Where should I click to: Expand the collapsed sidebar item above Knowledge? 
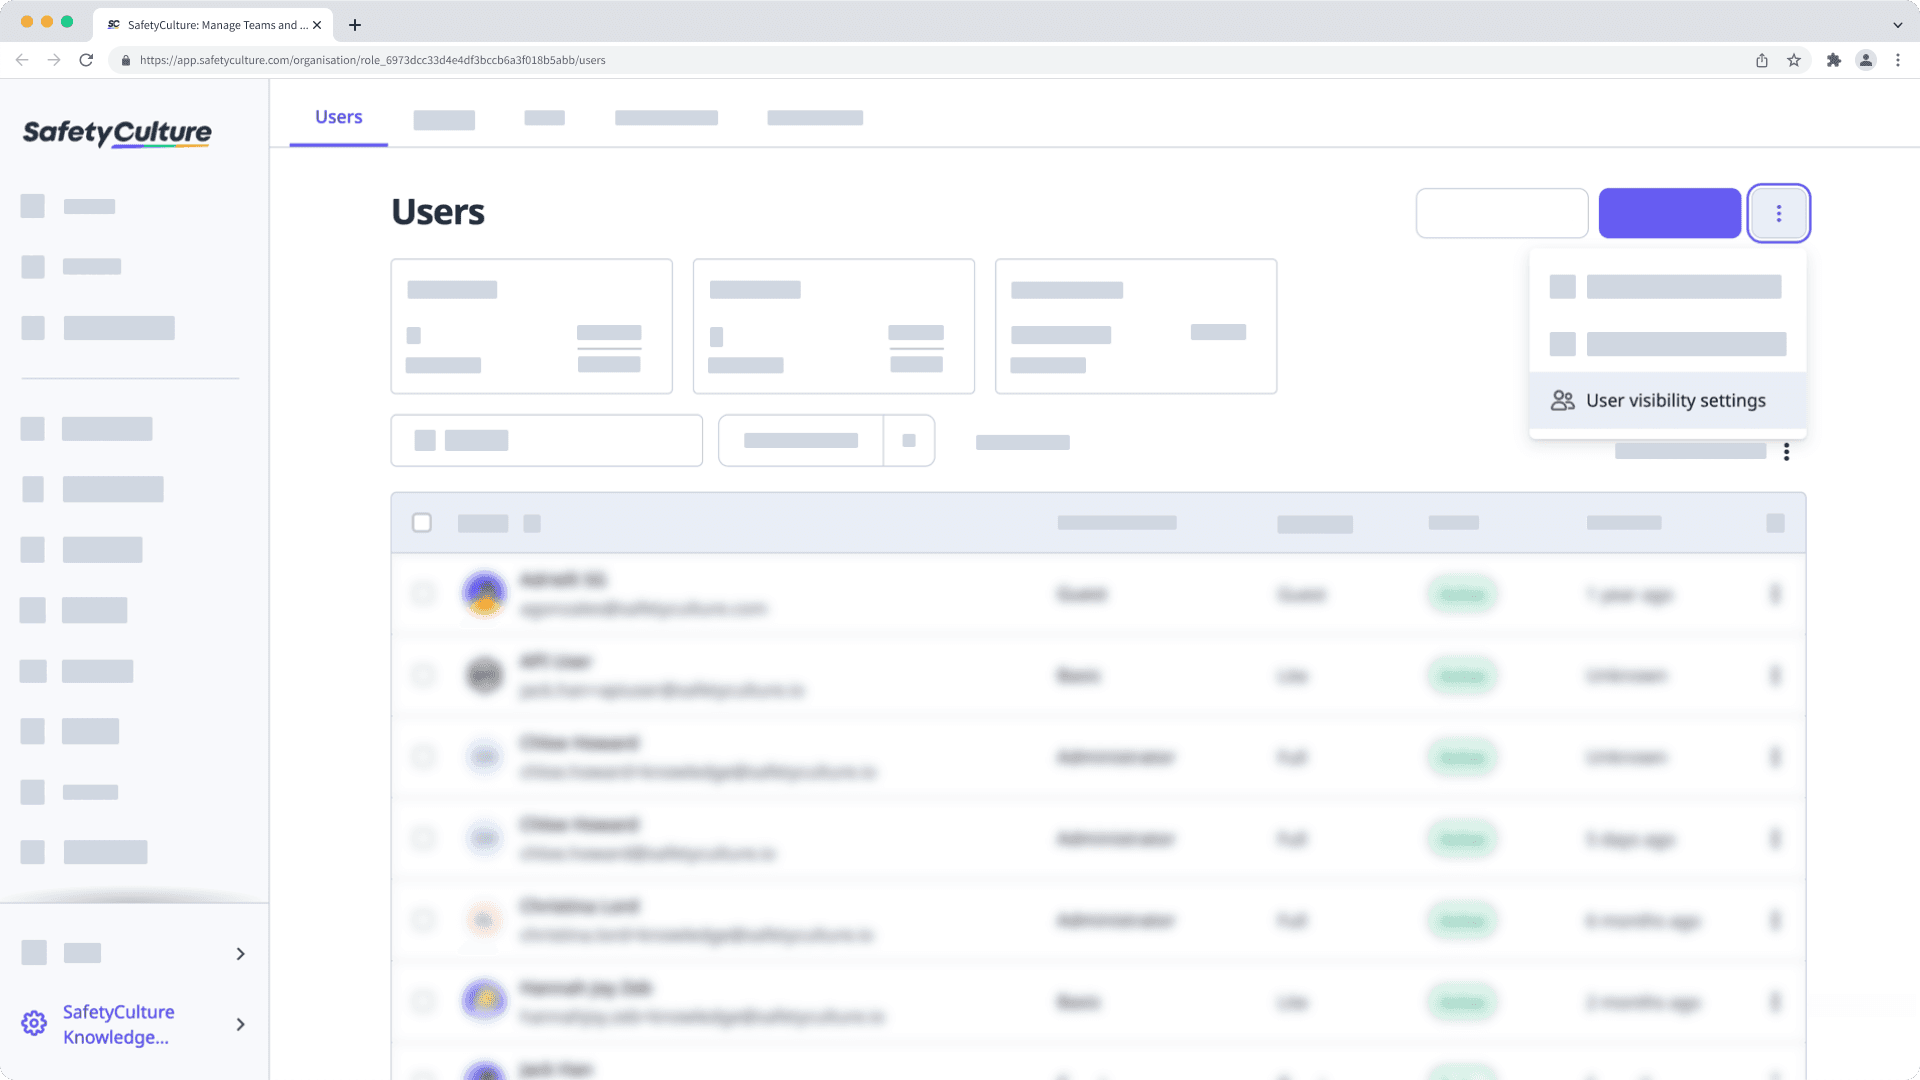pyautogui.click(x=240, y=954)
